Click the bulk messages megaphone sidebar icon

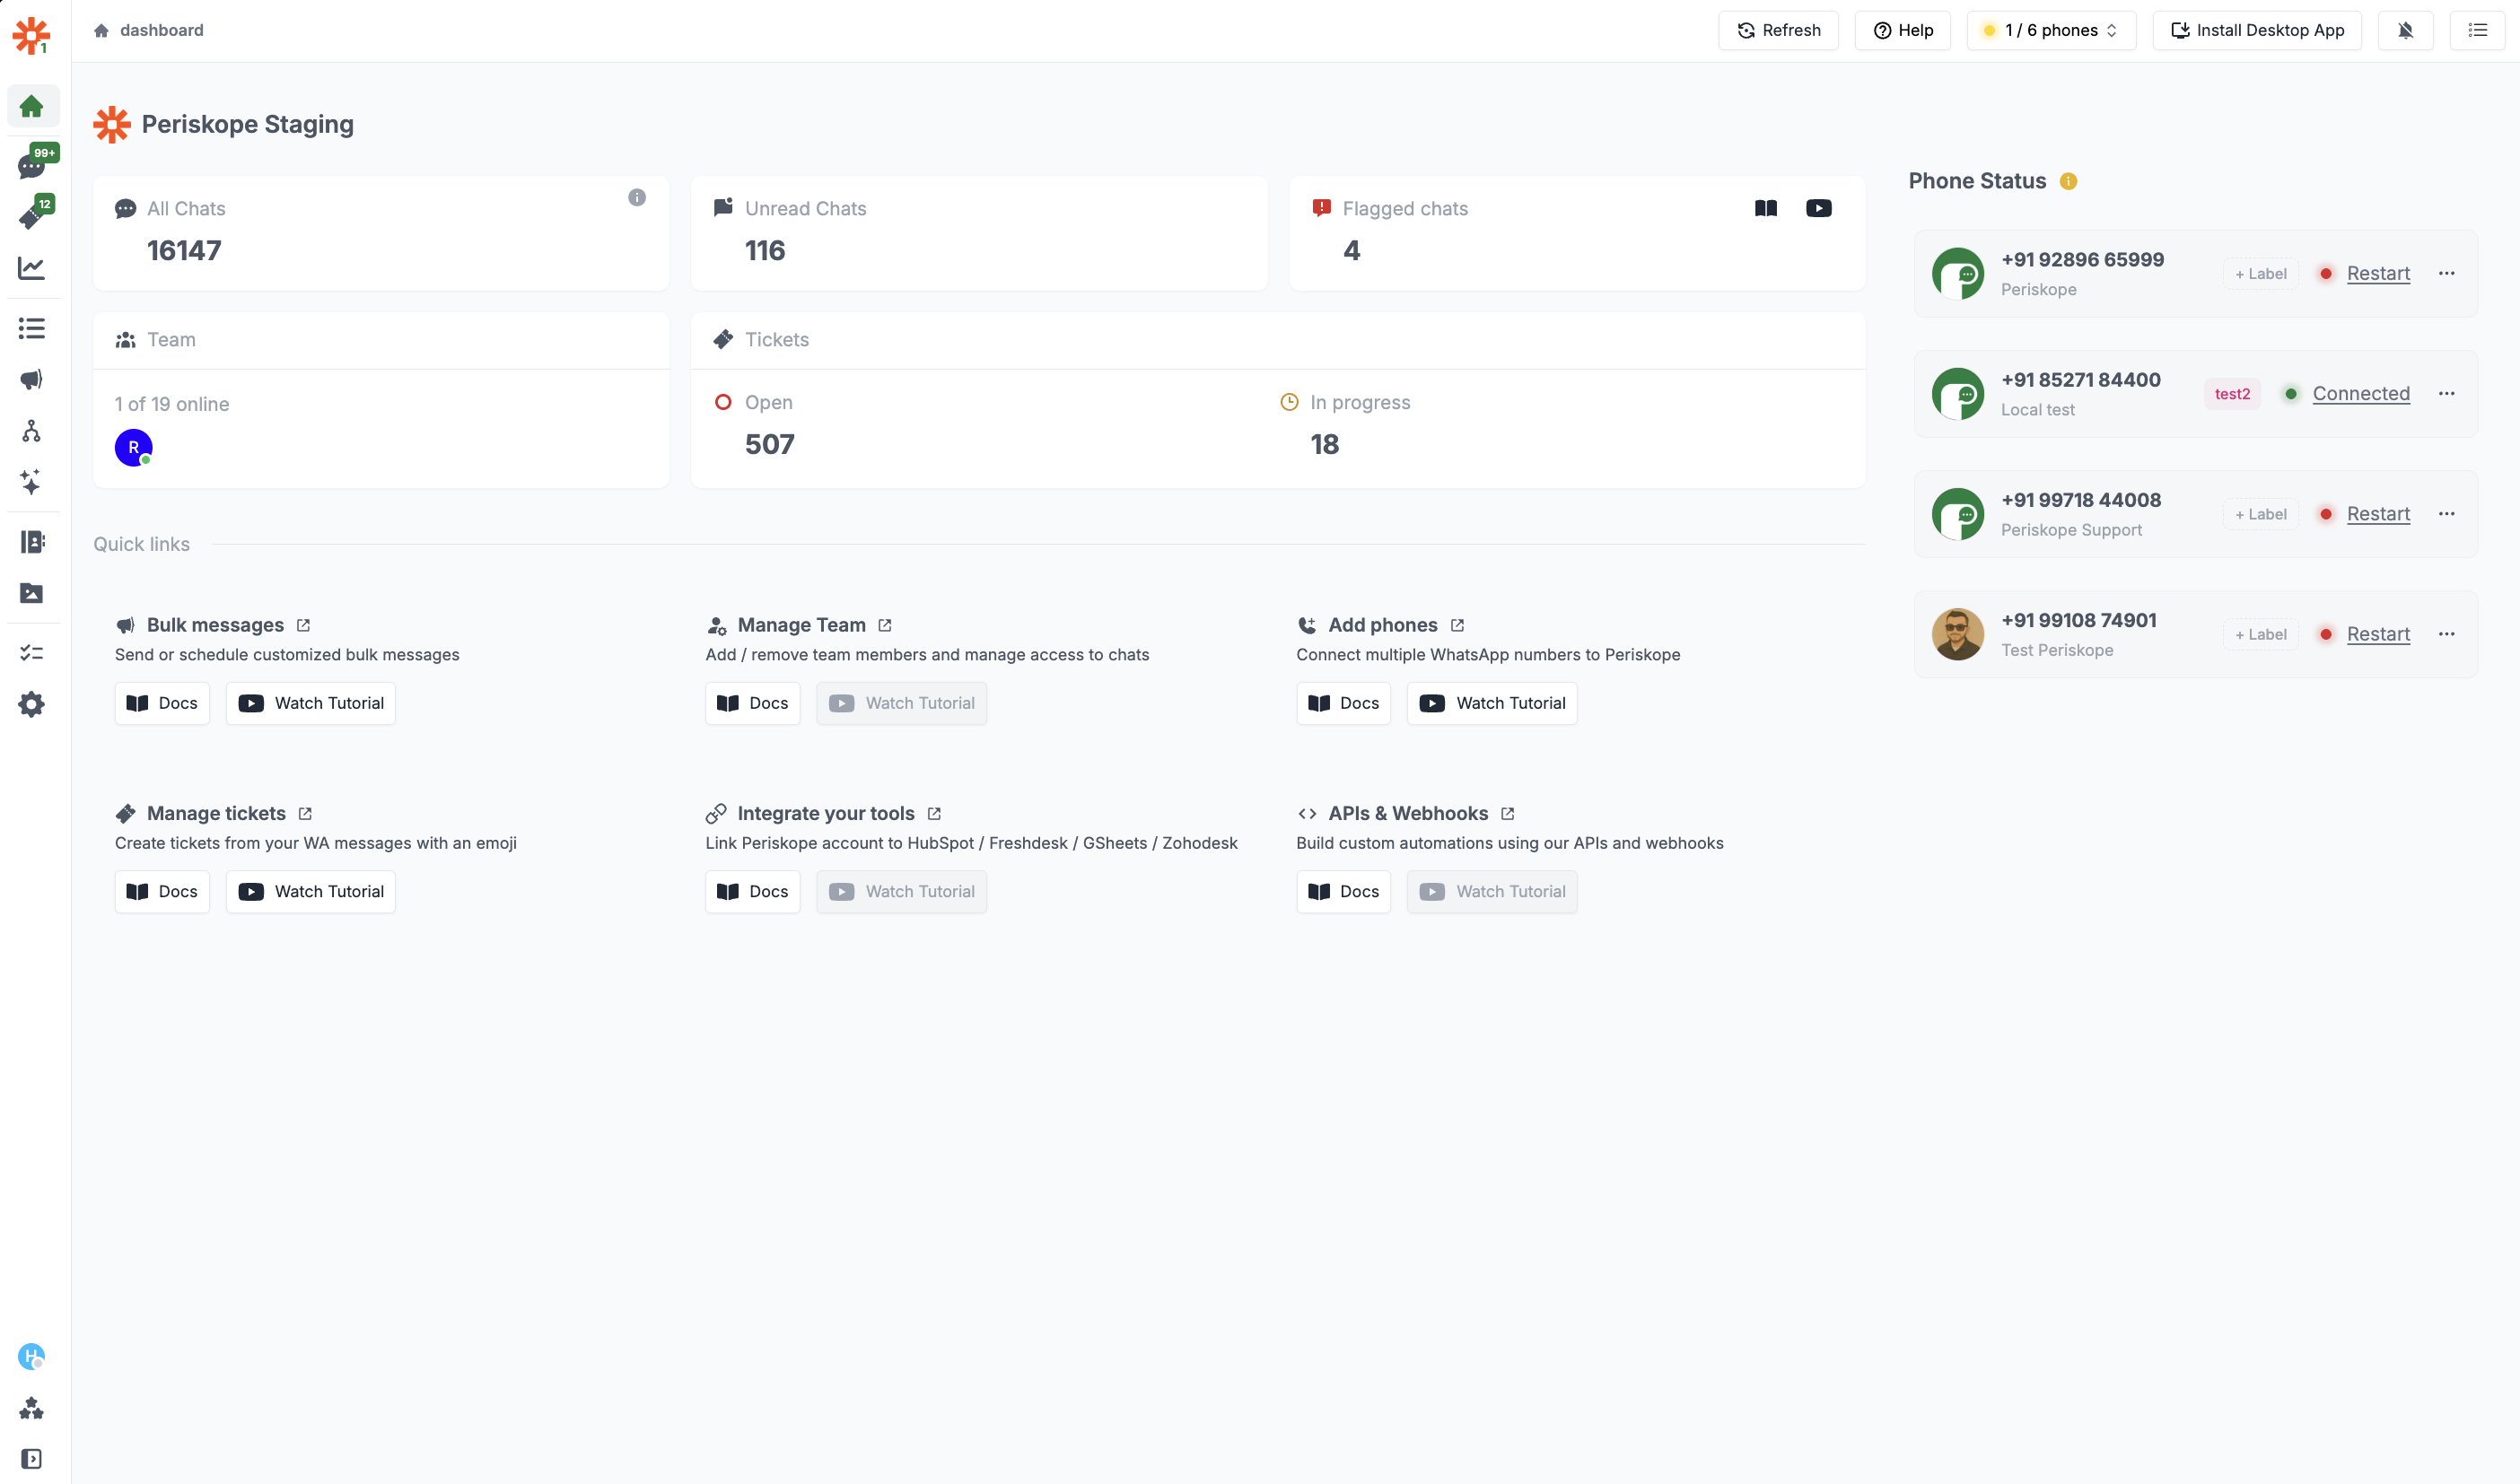tap(31, 380)
